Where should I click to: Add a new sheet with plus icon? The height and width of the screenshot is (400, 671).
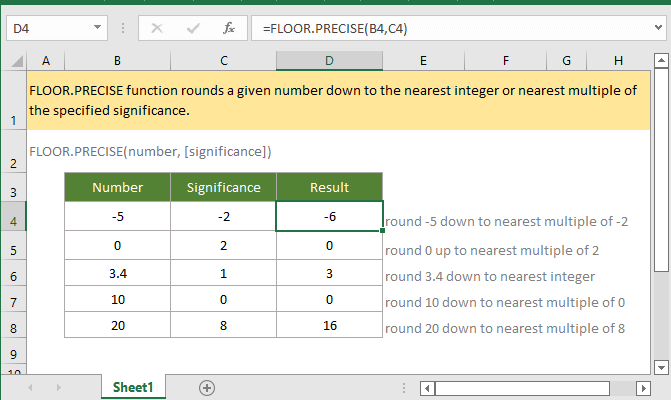(207, 387)
